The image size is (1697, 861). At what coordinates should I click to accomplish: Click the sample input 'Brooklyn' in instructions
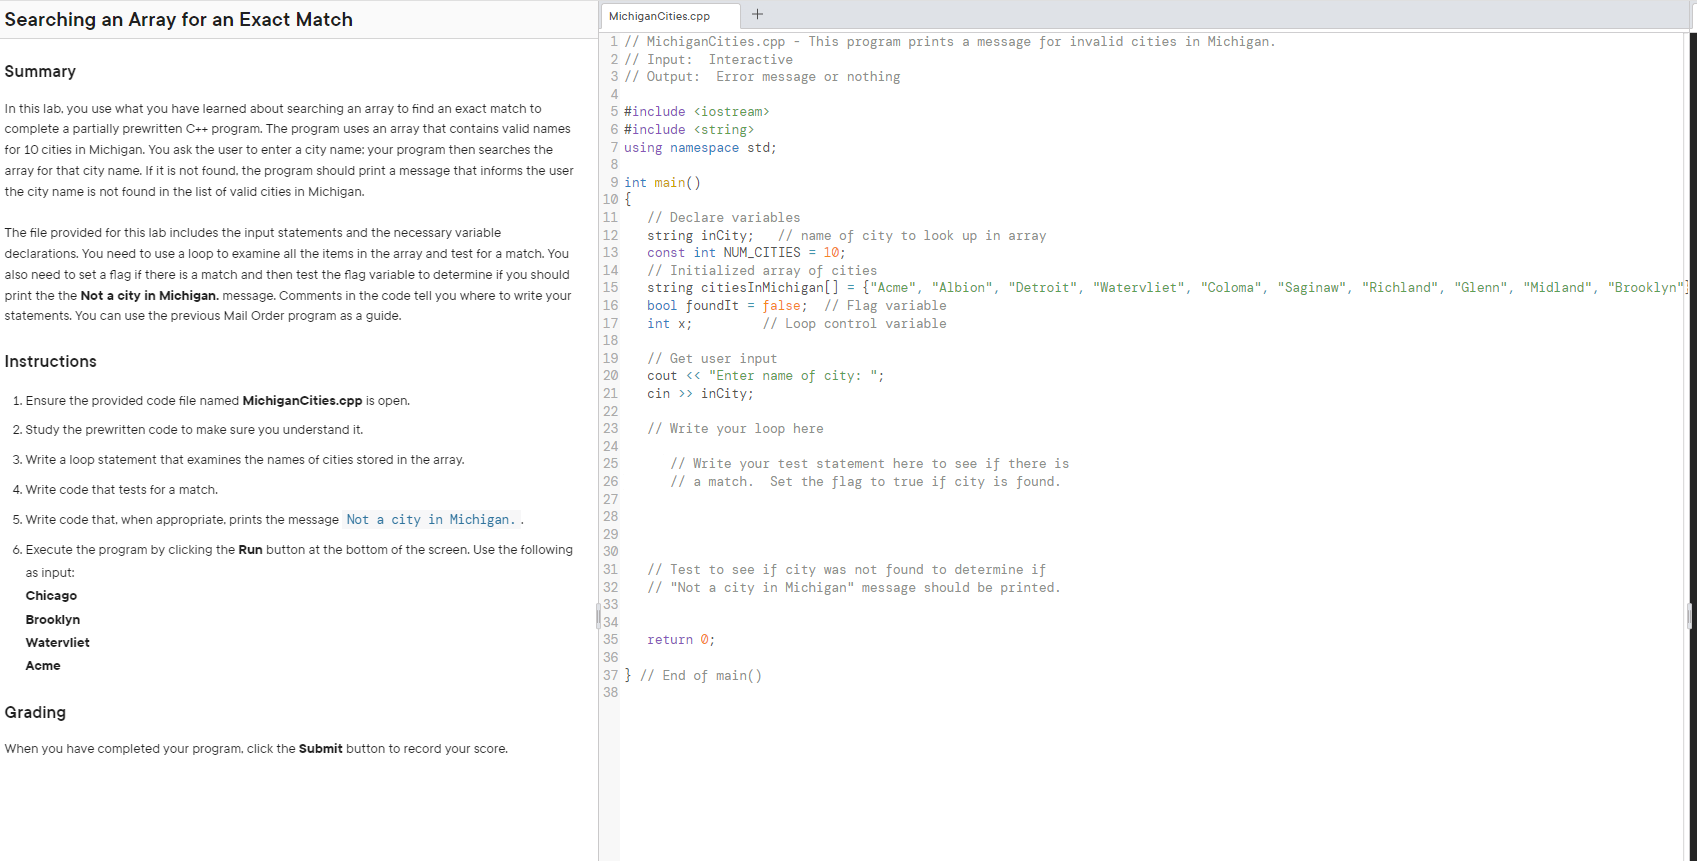pyautogui.click(x=53, y=620)
